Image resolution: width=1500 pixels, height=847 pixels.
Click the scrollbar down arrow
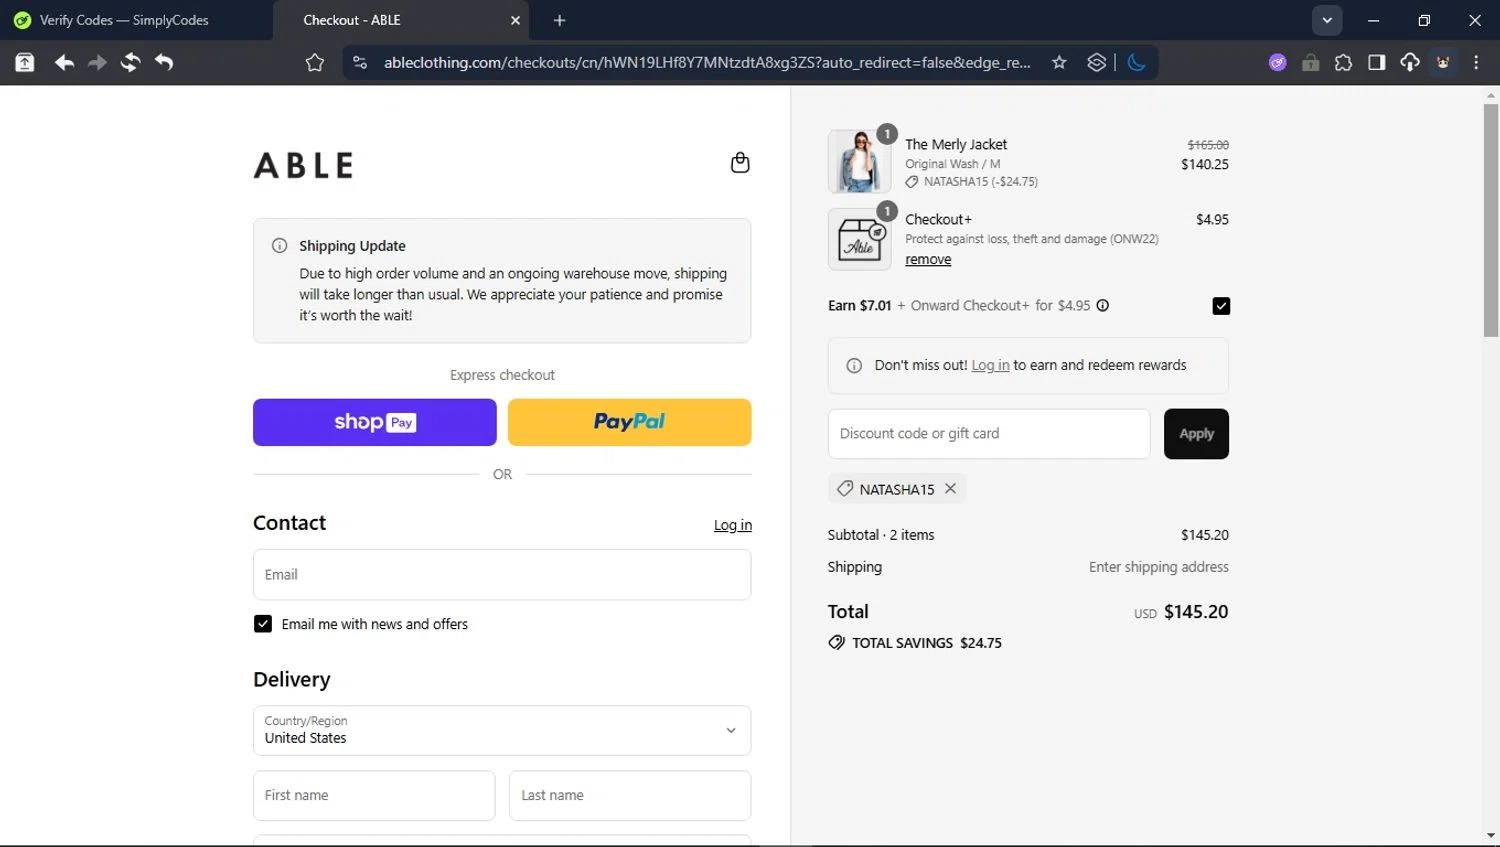tap(1491, 836)
